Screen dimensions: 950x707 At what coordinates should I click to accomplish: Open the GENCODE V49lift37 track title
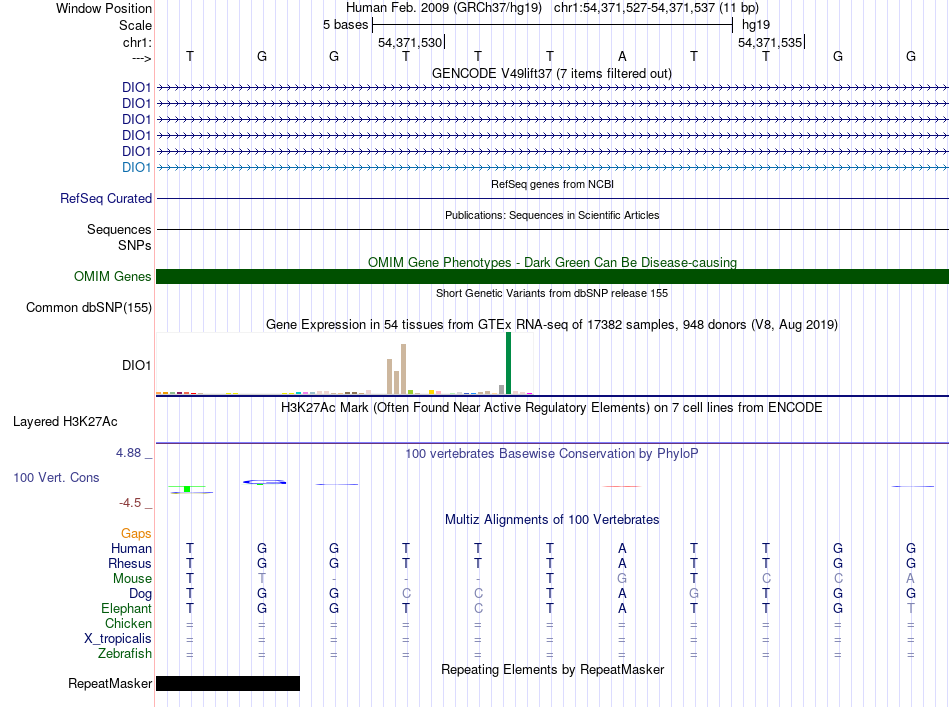point(551,73)
